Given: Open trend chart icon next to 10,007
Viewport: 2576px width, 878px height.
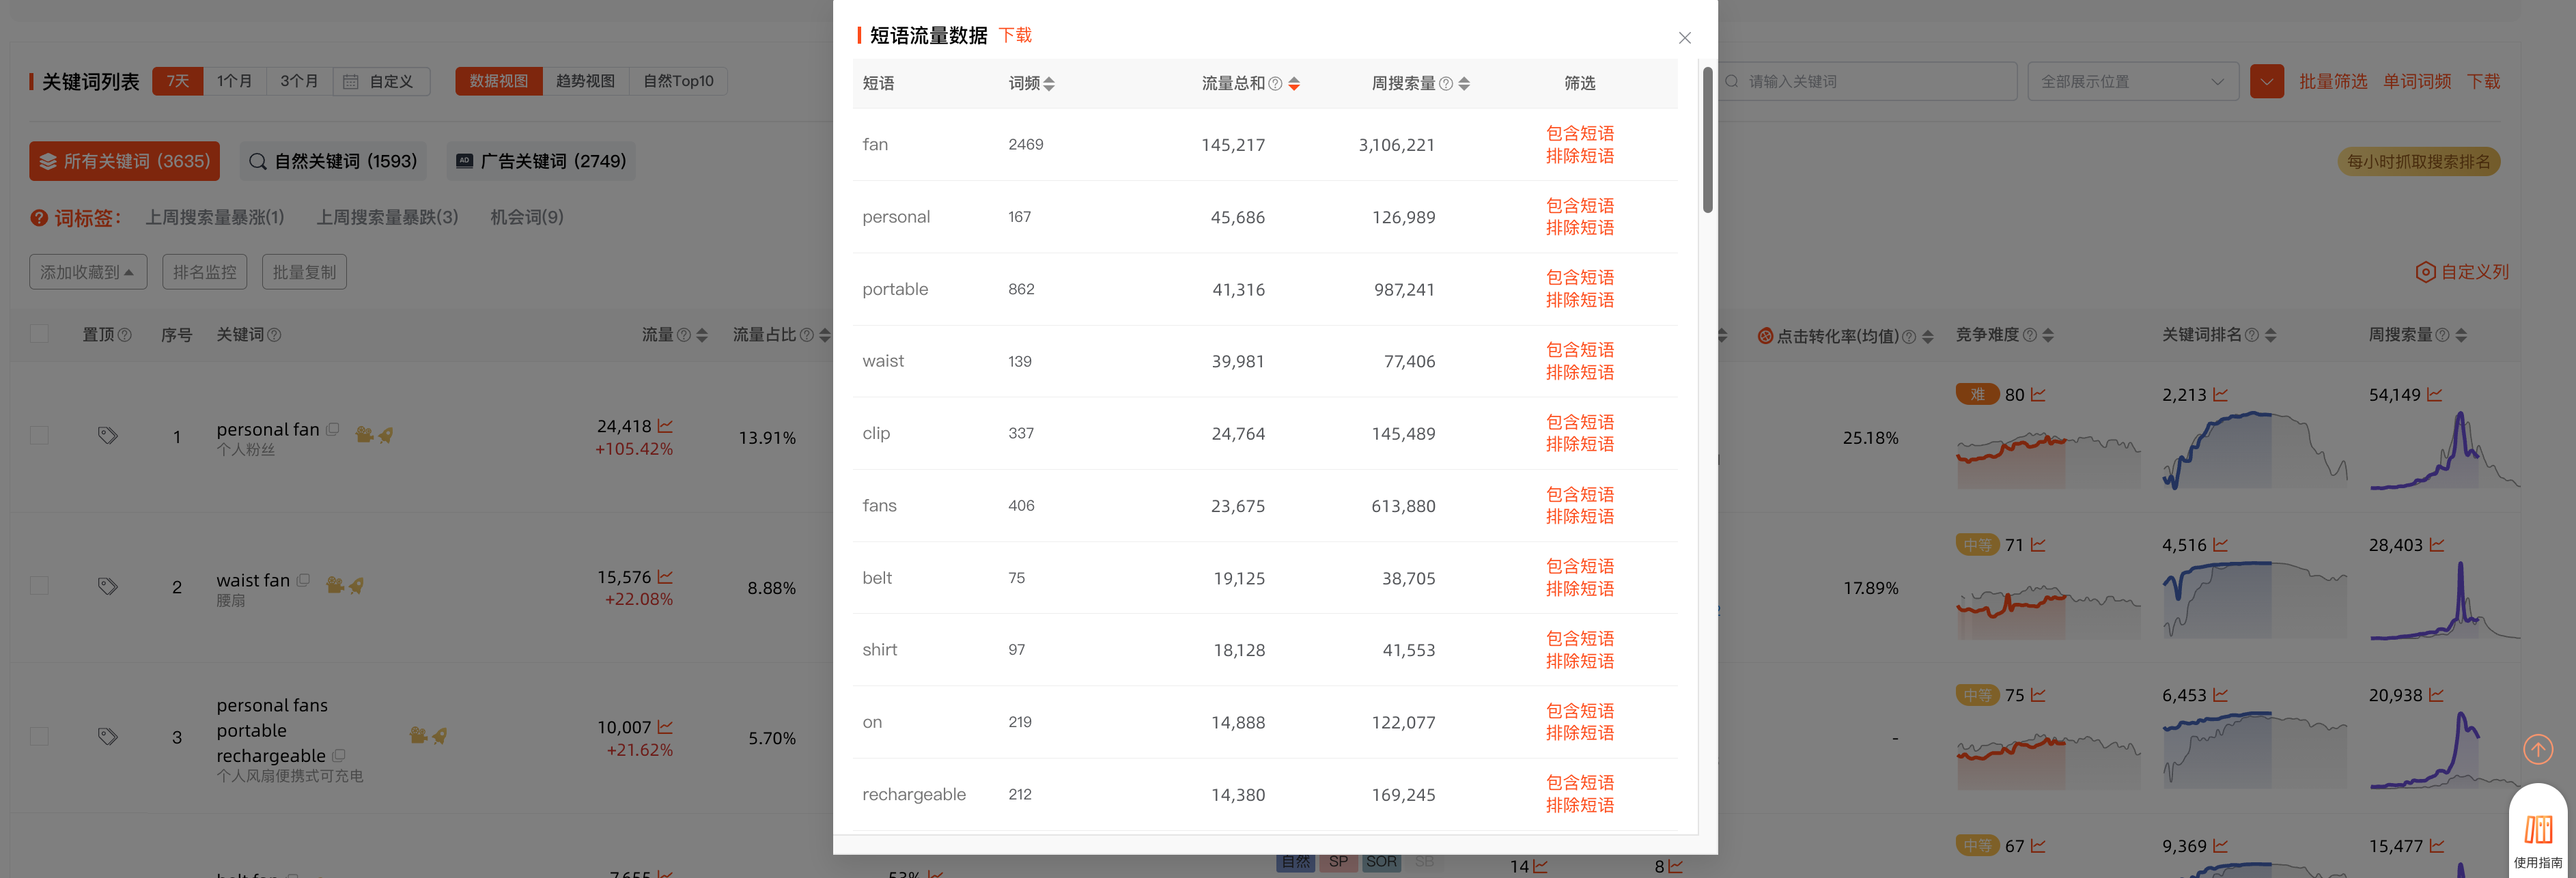Looking at the screenshot, I should (x=665, y=727).
